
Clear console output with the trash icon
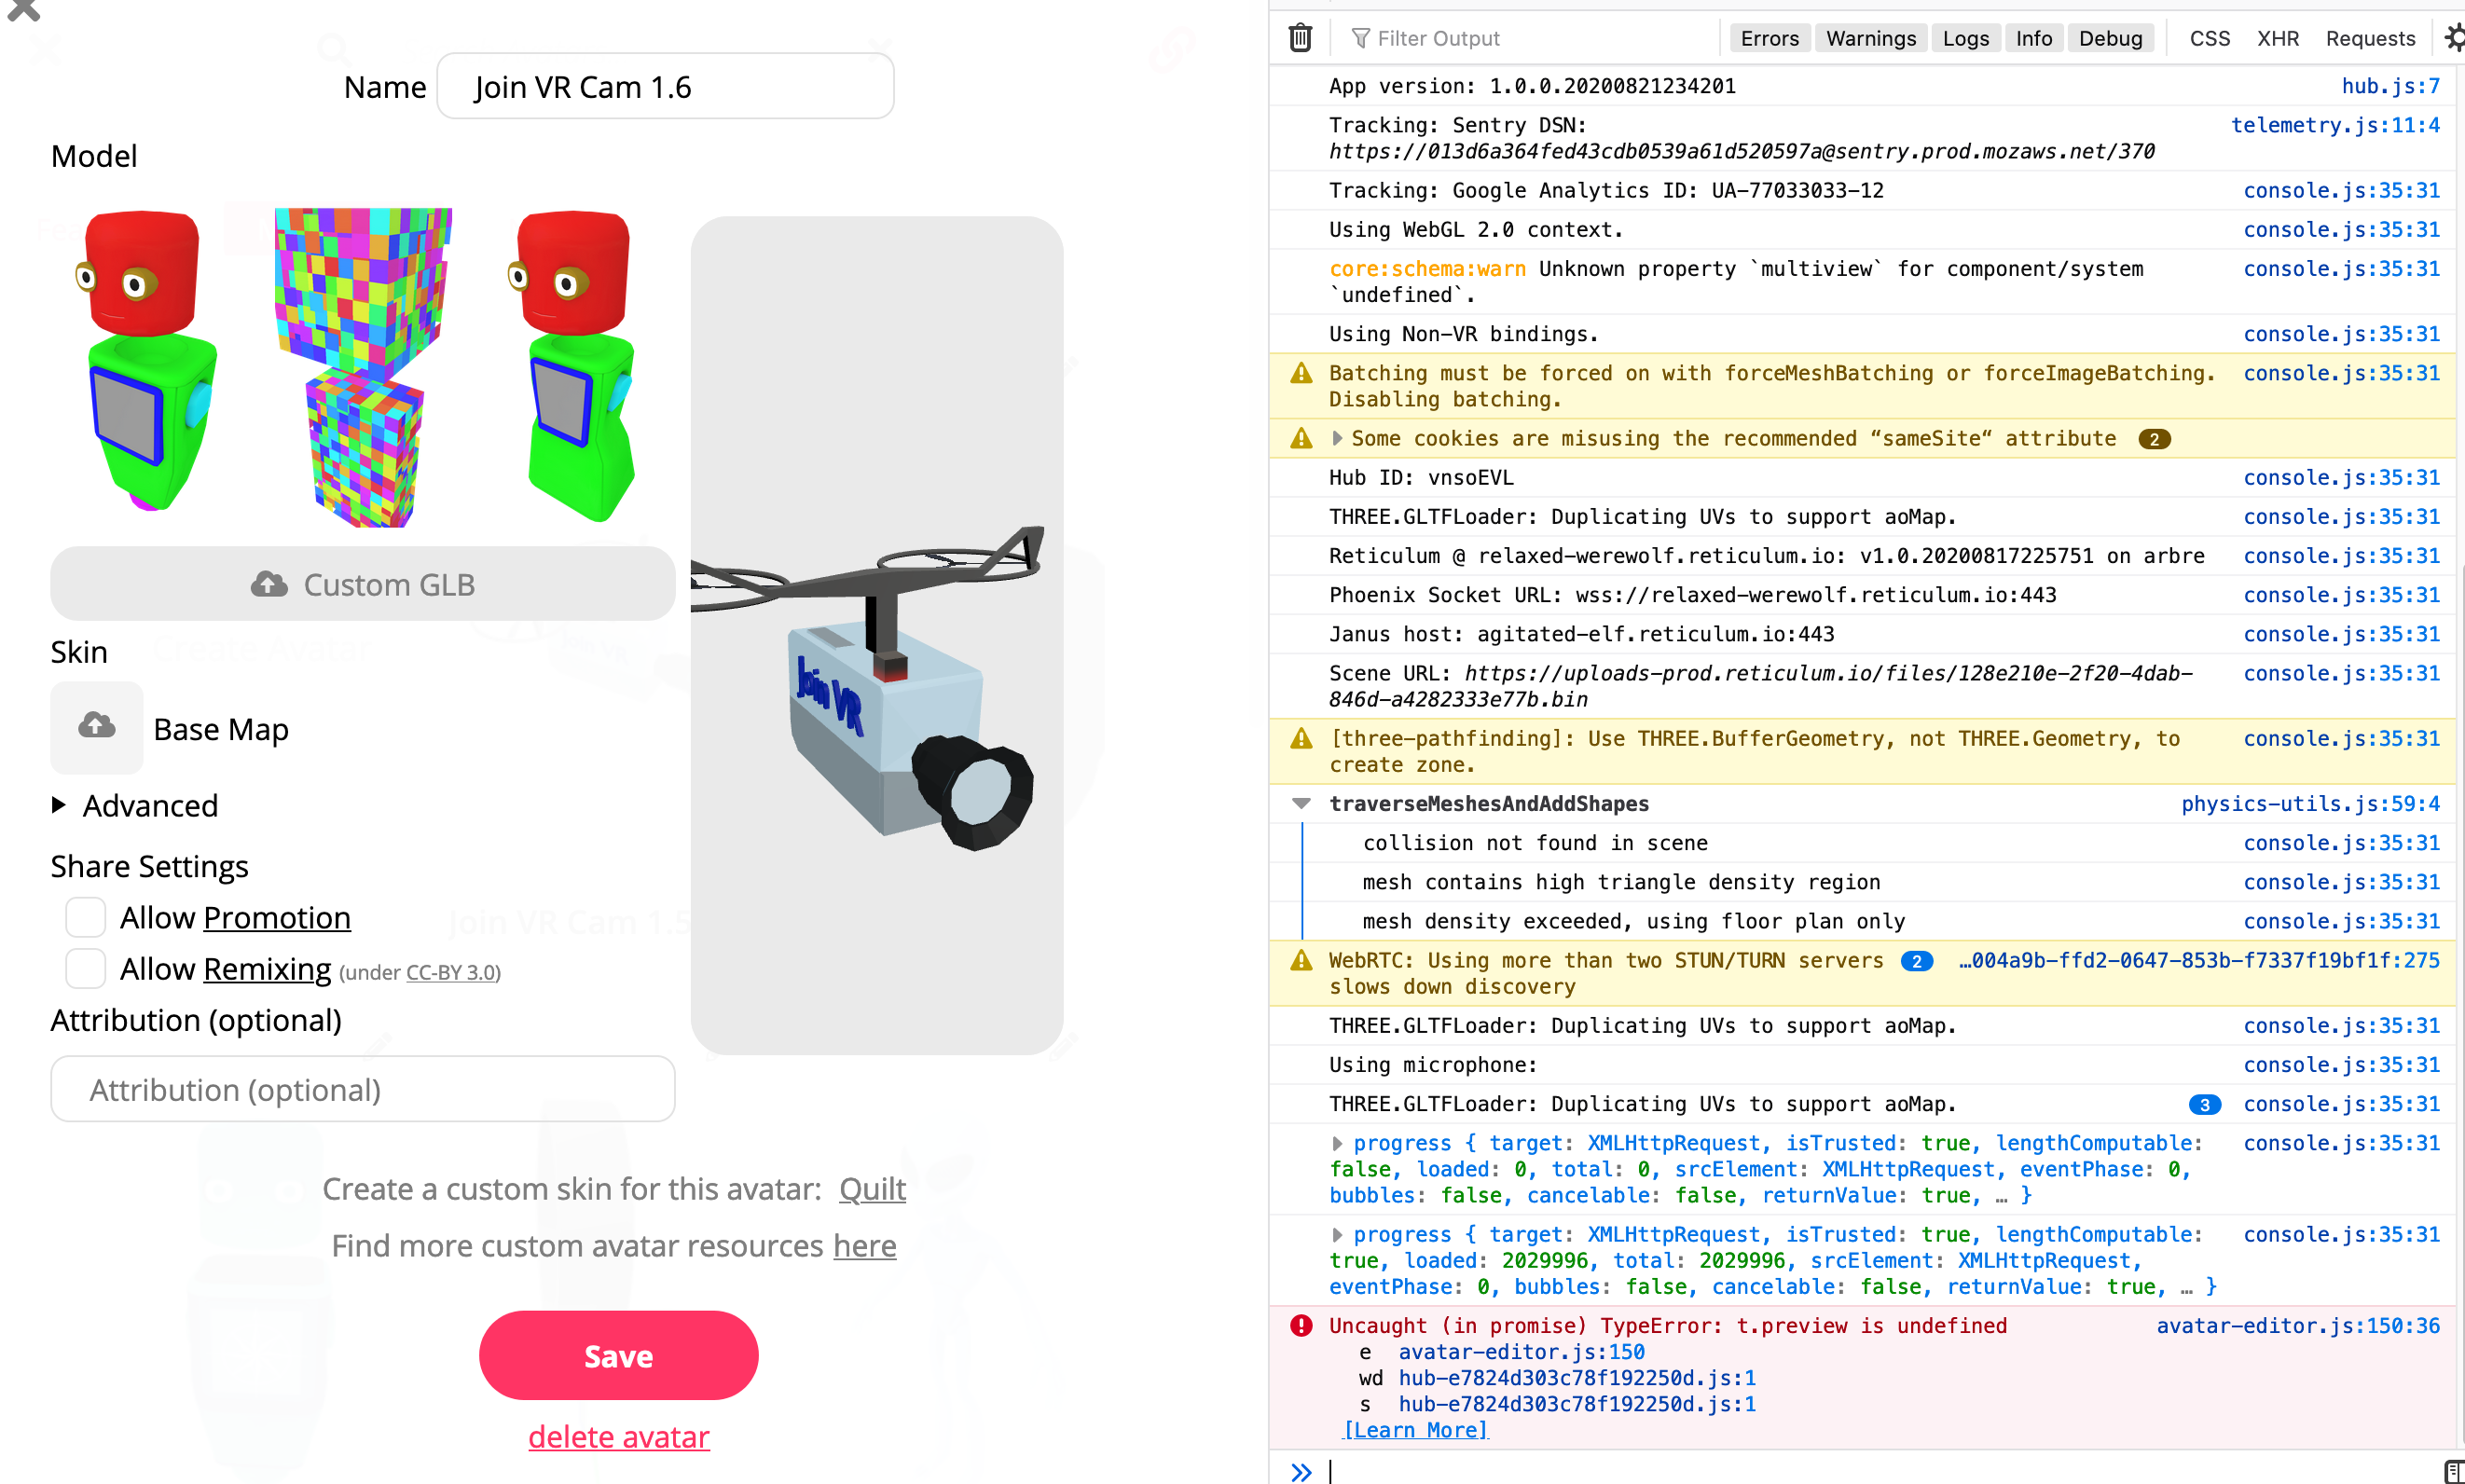tap(1299, 38)
